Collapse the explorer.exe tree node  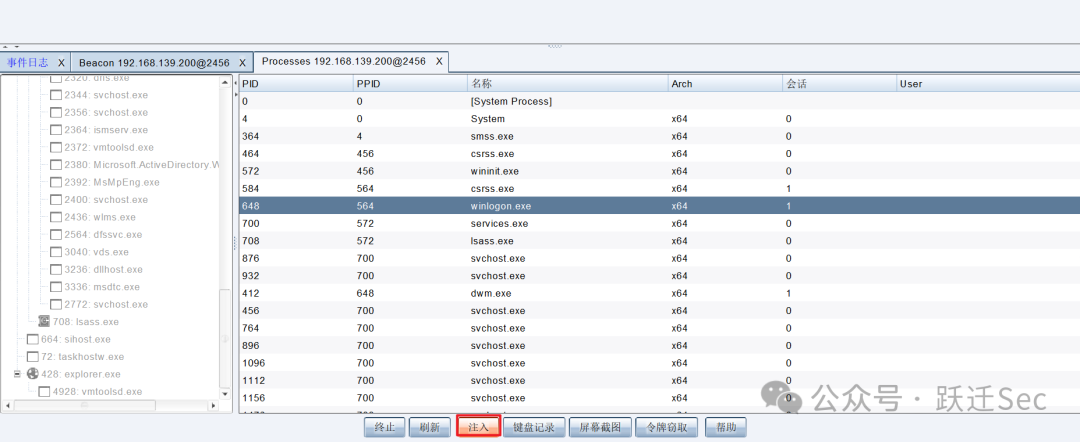pos(17,374)
